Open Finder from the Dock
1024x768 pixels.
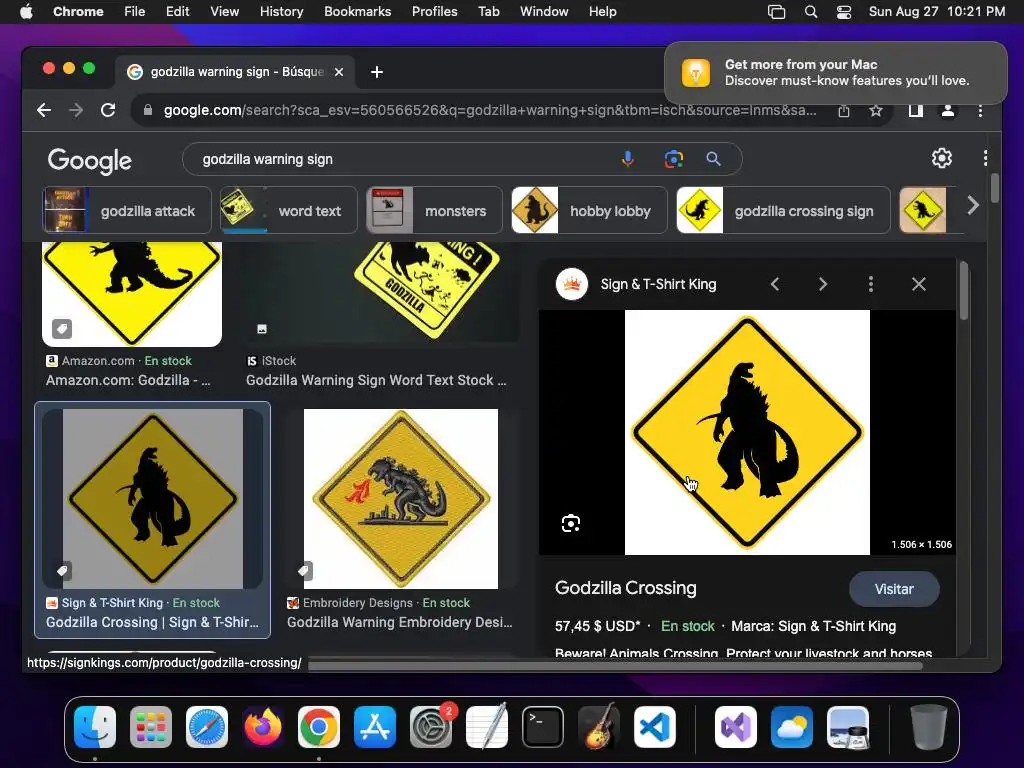[x=95, y=727]
